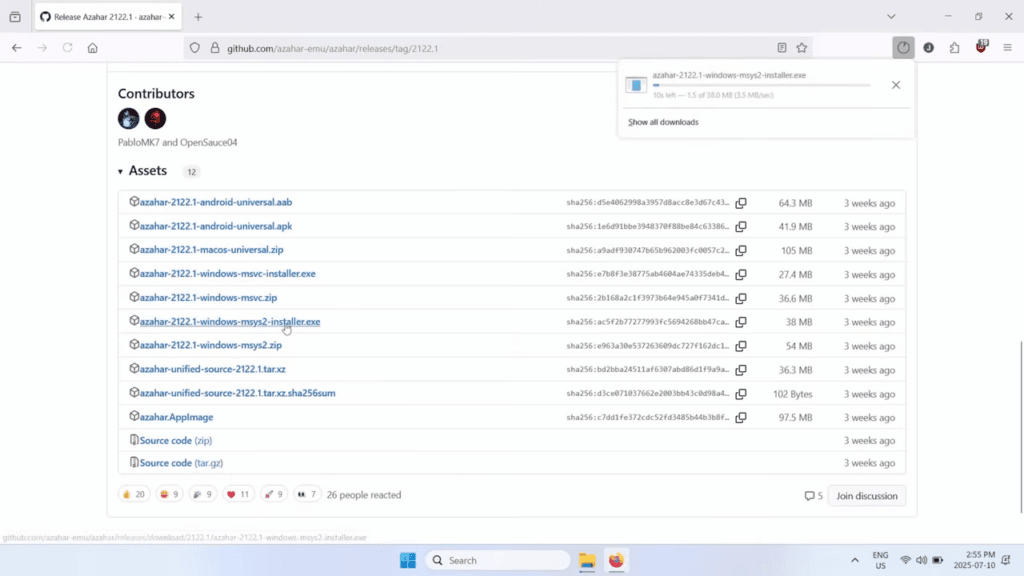Copy sha256 hash for azahar.AppImage
1024x576 pixels.
coord(741,417)
